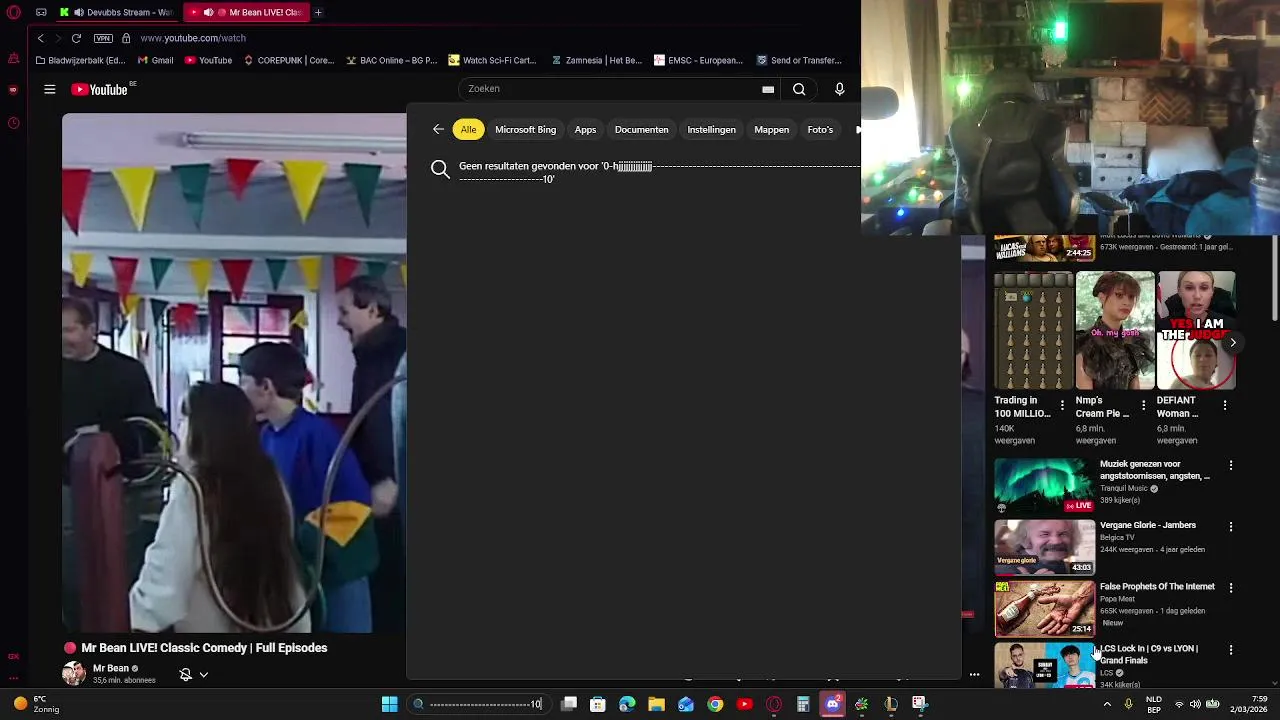Image resolution: width=1280 pixels, height=720 pixels.
Task: Open options for False Prophets video
Action: coord(1231,588)
